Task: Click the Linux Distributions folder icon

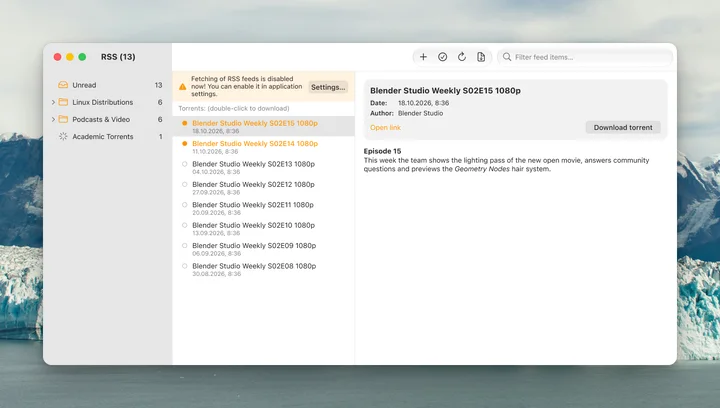Action: 63,102
